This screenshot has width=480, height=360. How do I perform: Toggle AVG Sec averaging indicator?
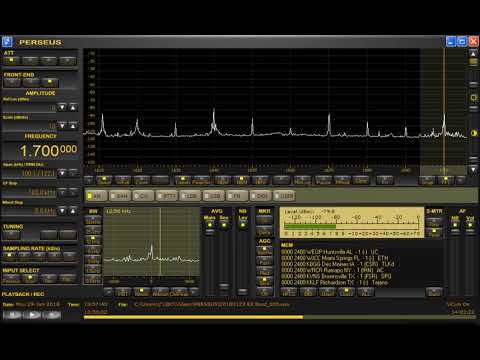pyautogui.click(x=224, y=225)
